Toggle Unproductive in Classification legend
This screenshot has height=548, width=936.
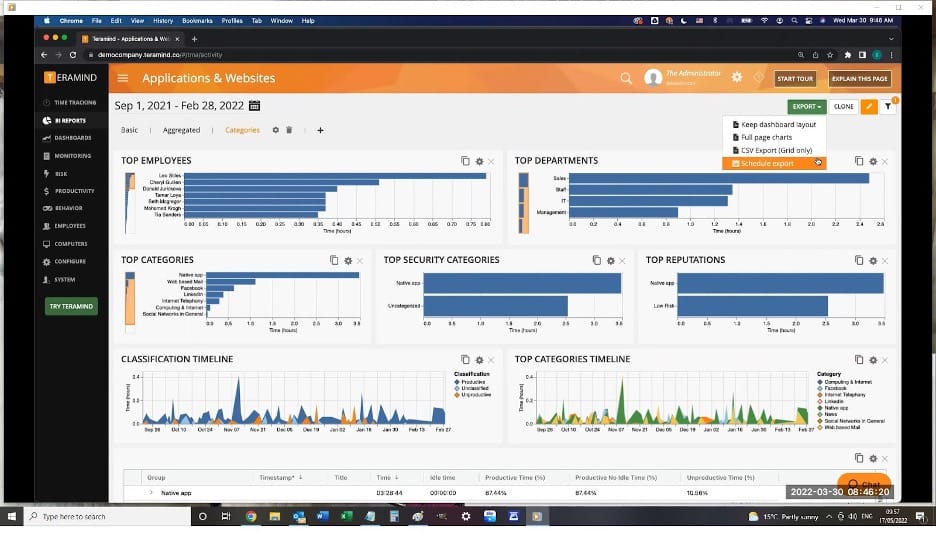point(473,395)
